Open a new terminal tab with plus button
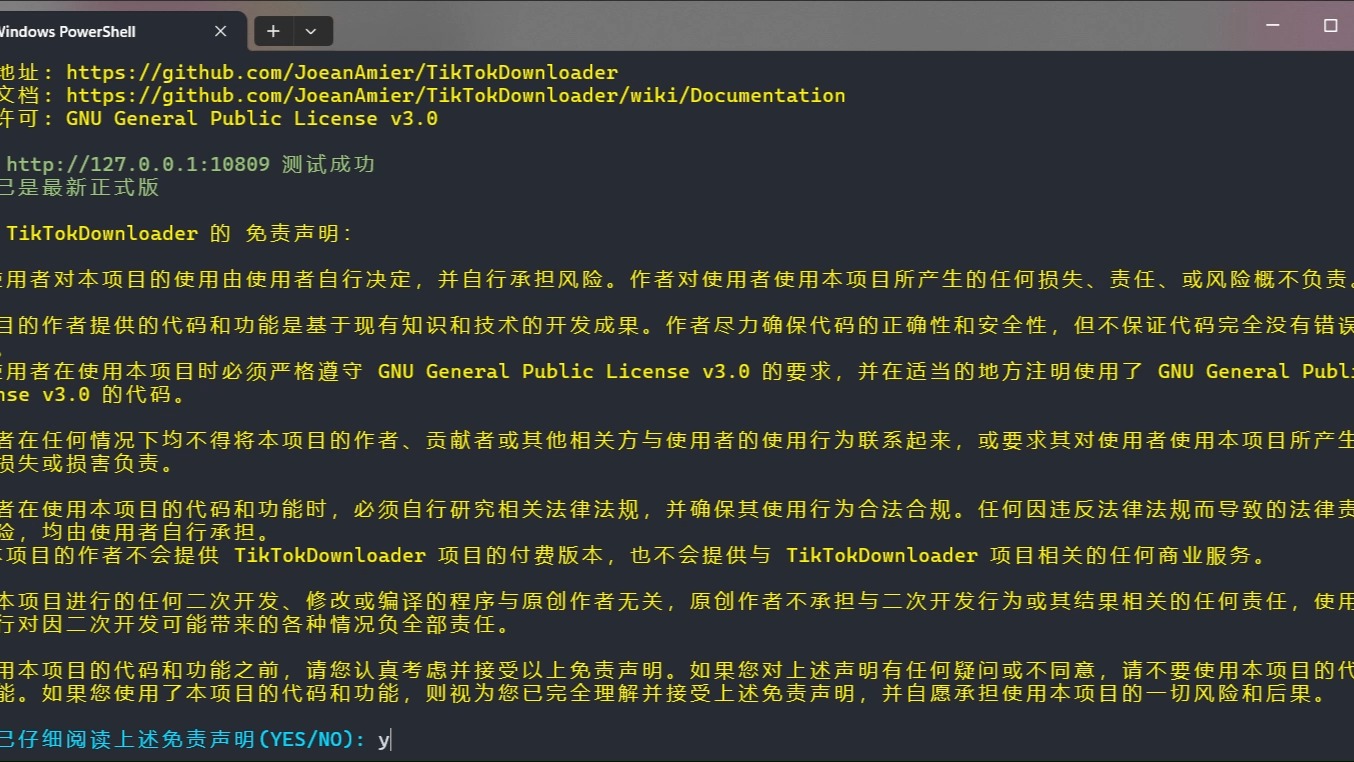Image resolution: width=1354 pixels, height=762 pixels. click(273, 31)
